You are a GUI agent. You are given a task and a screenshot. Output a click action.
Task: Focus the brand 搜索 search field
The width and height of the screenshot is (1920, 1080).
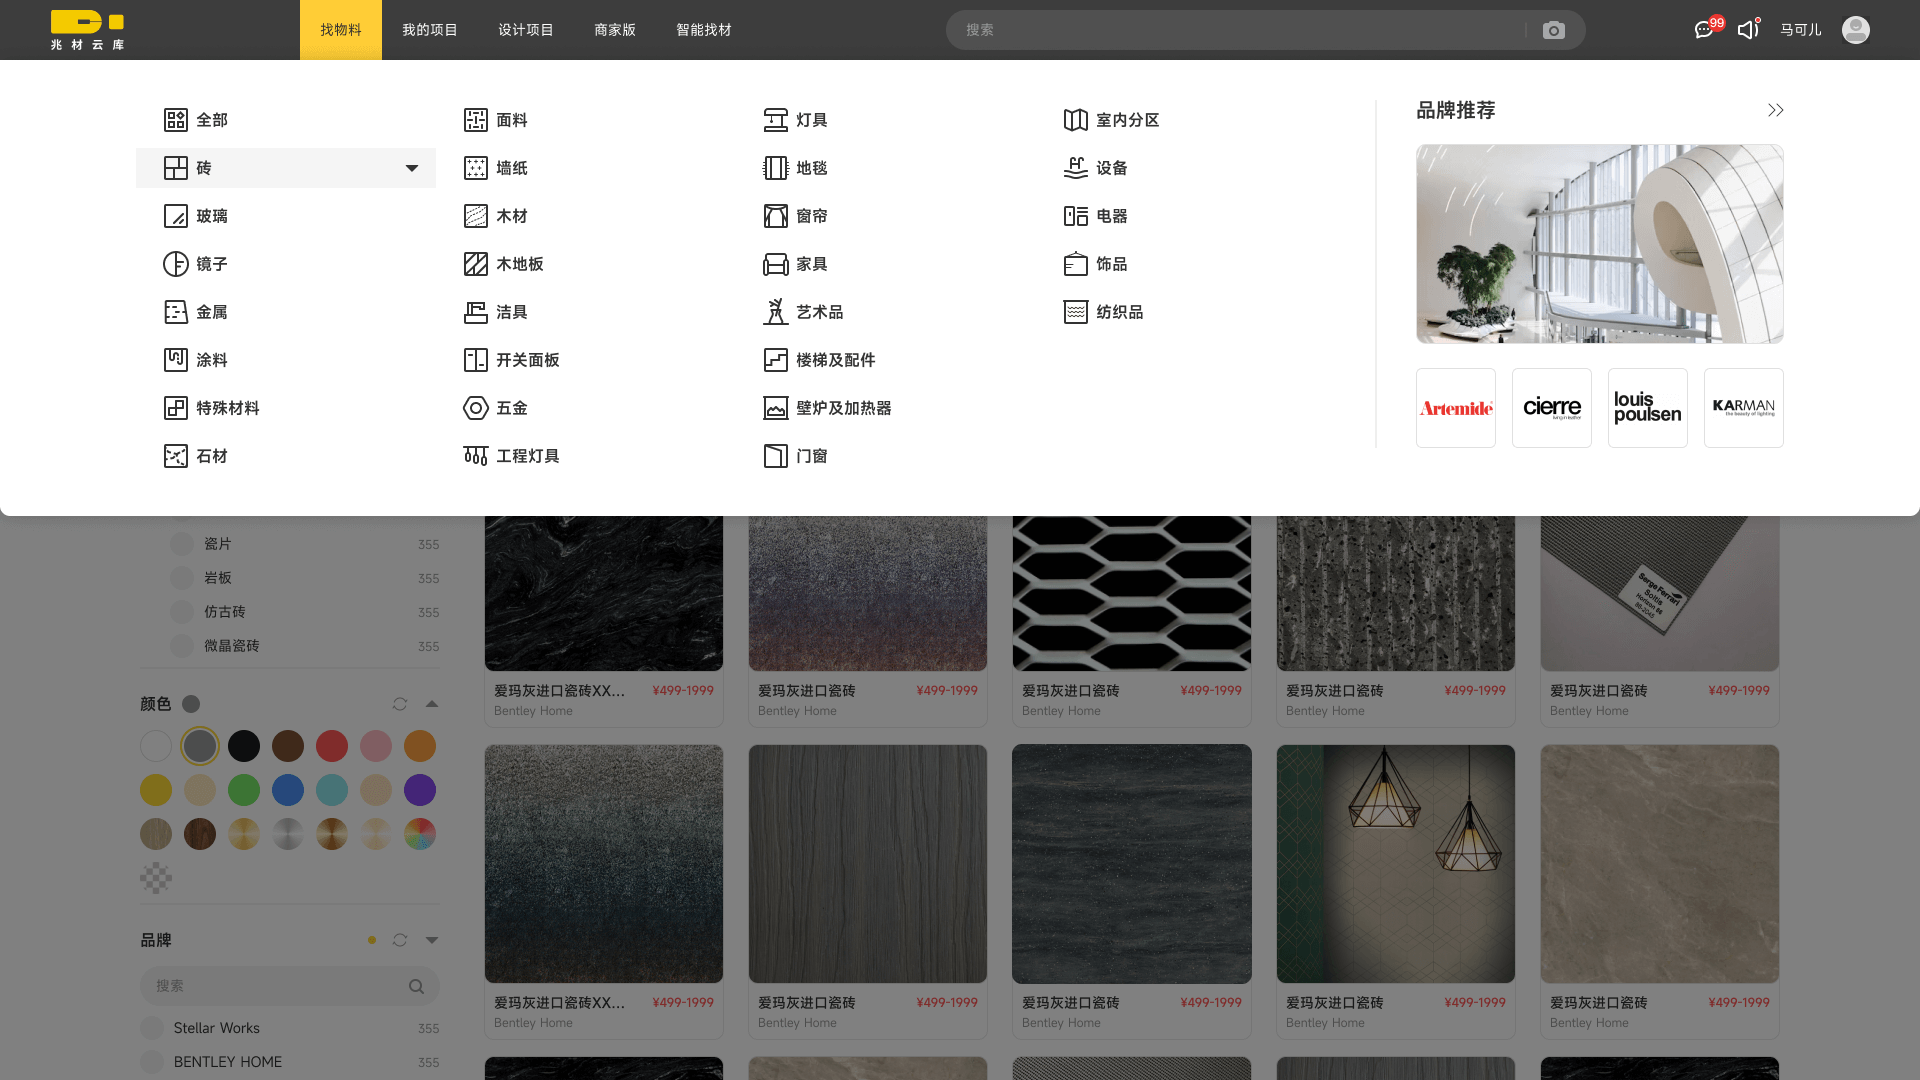tap(290, 986)
